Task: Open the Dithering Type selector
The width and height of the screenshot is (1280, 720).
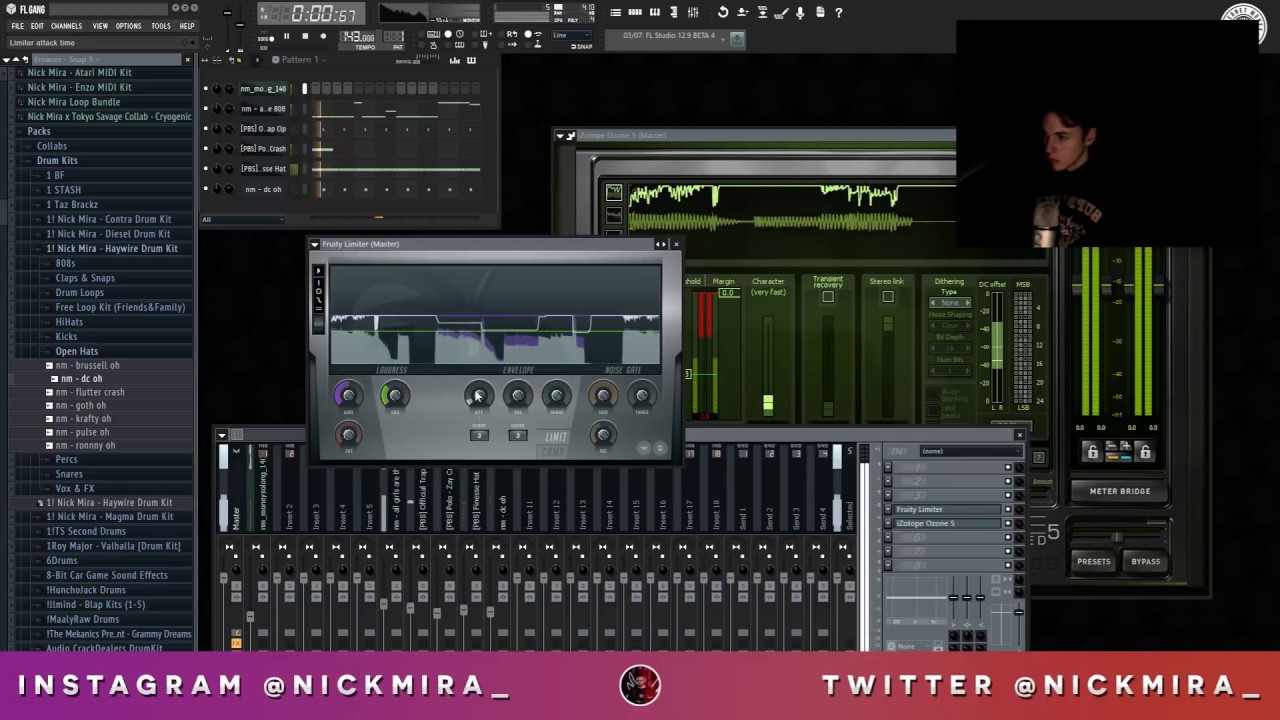Action: click(x=950, y=302)
